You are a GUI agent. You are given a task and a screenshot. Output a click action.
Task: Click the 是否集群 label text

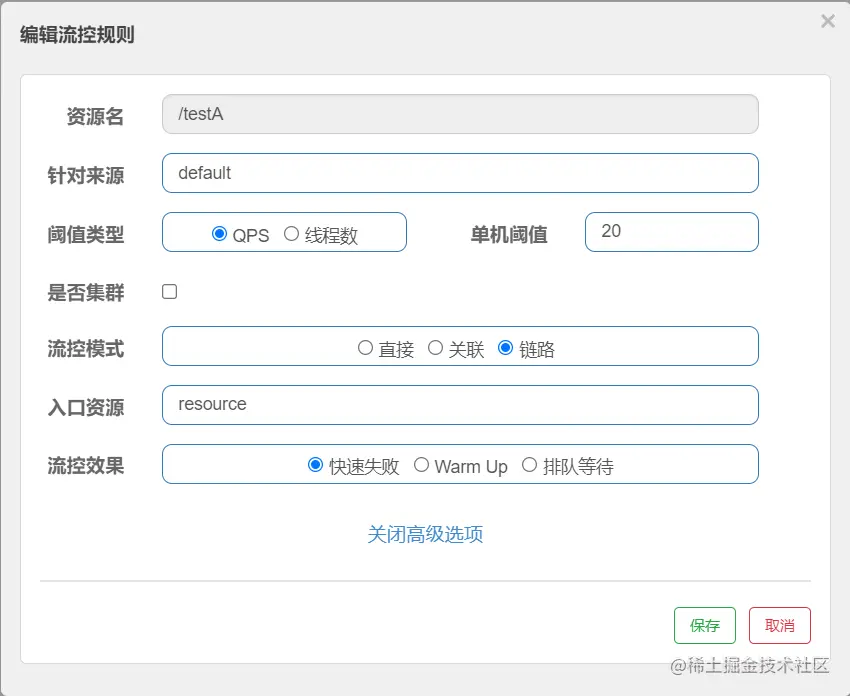coord(86,293)
